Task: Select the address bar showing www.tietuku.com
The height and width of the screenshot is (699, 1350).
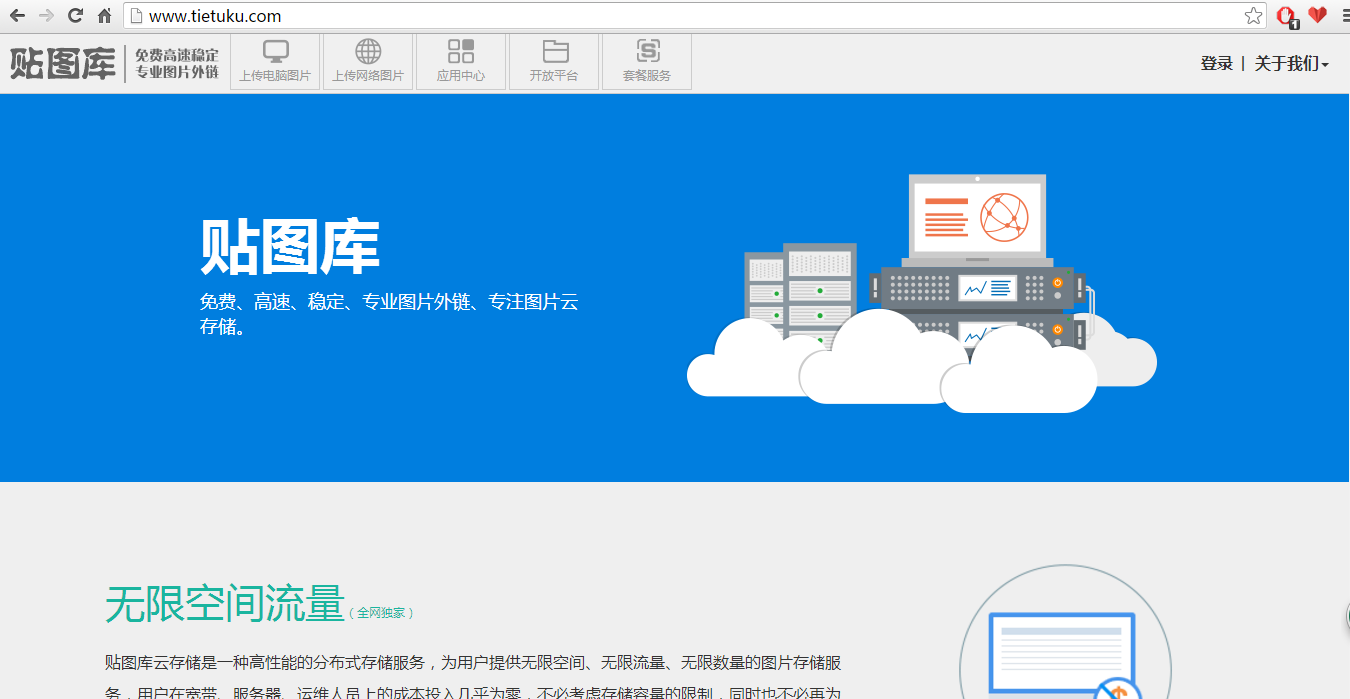Action: tap(695, 15)
